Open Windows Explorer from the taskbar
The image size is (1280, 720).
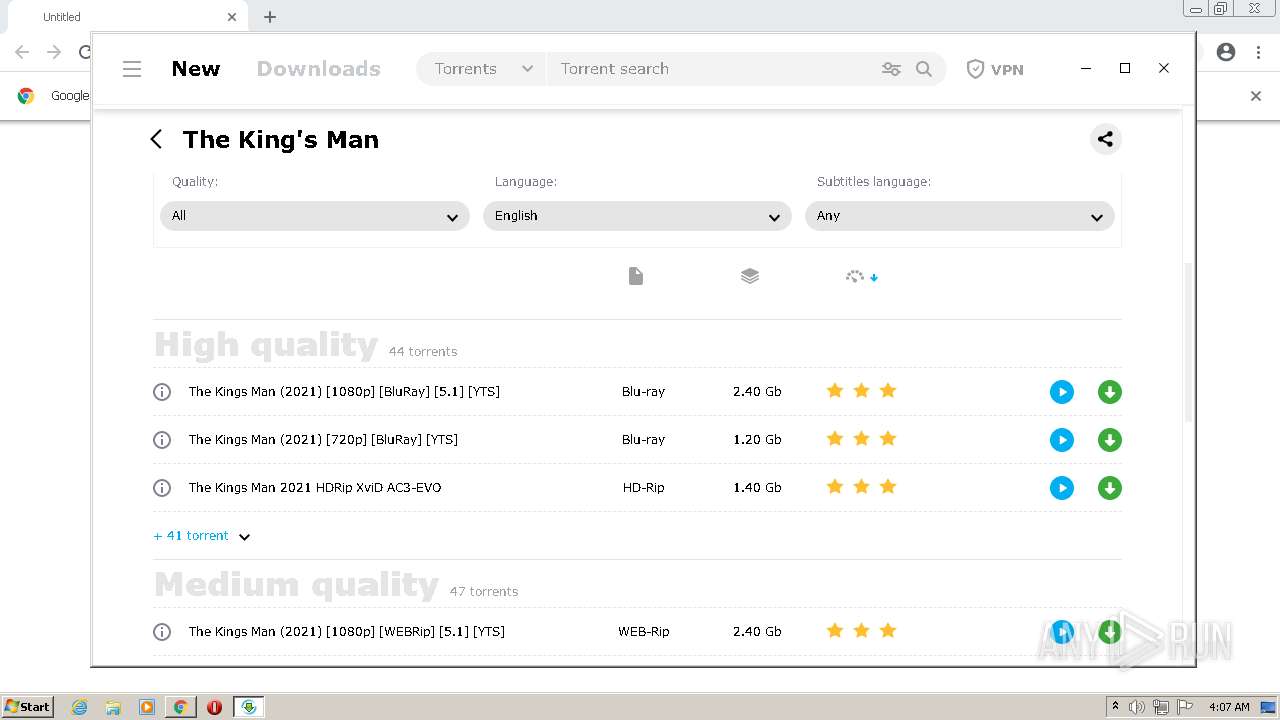[x=113, y=707]
